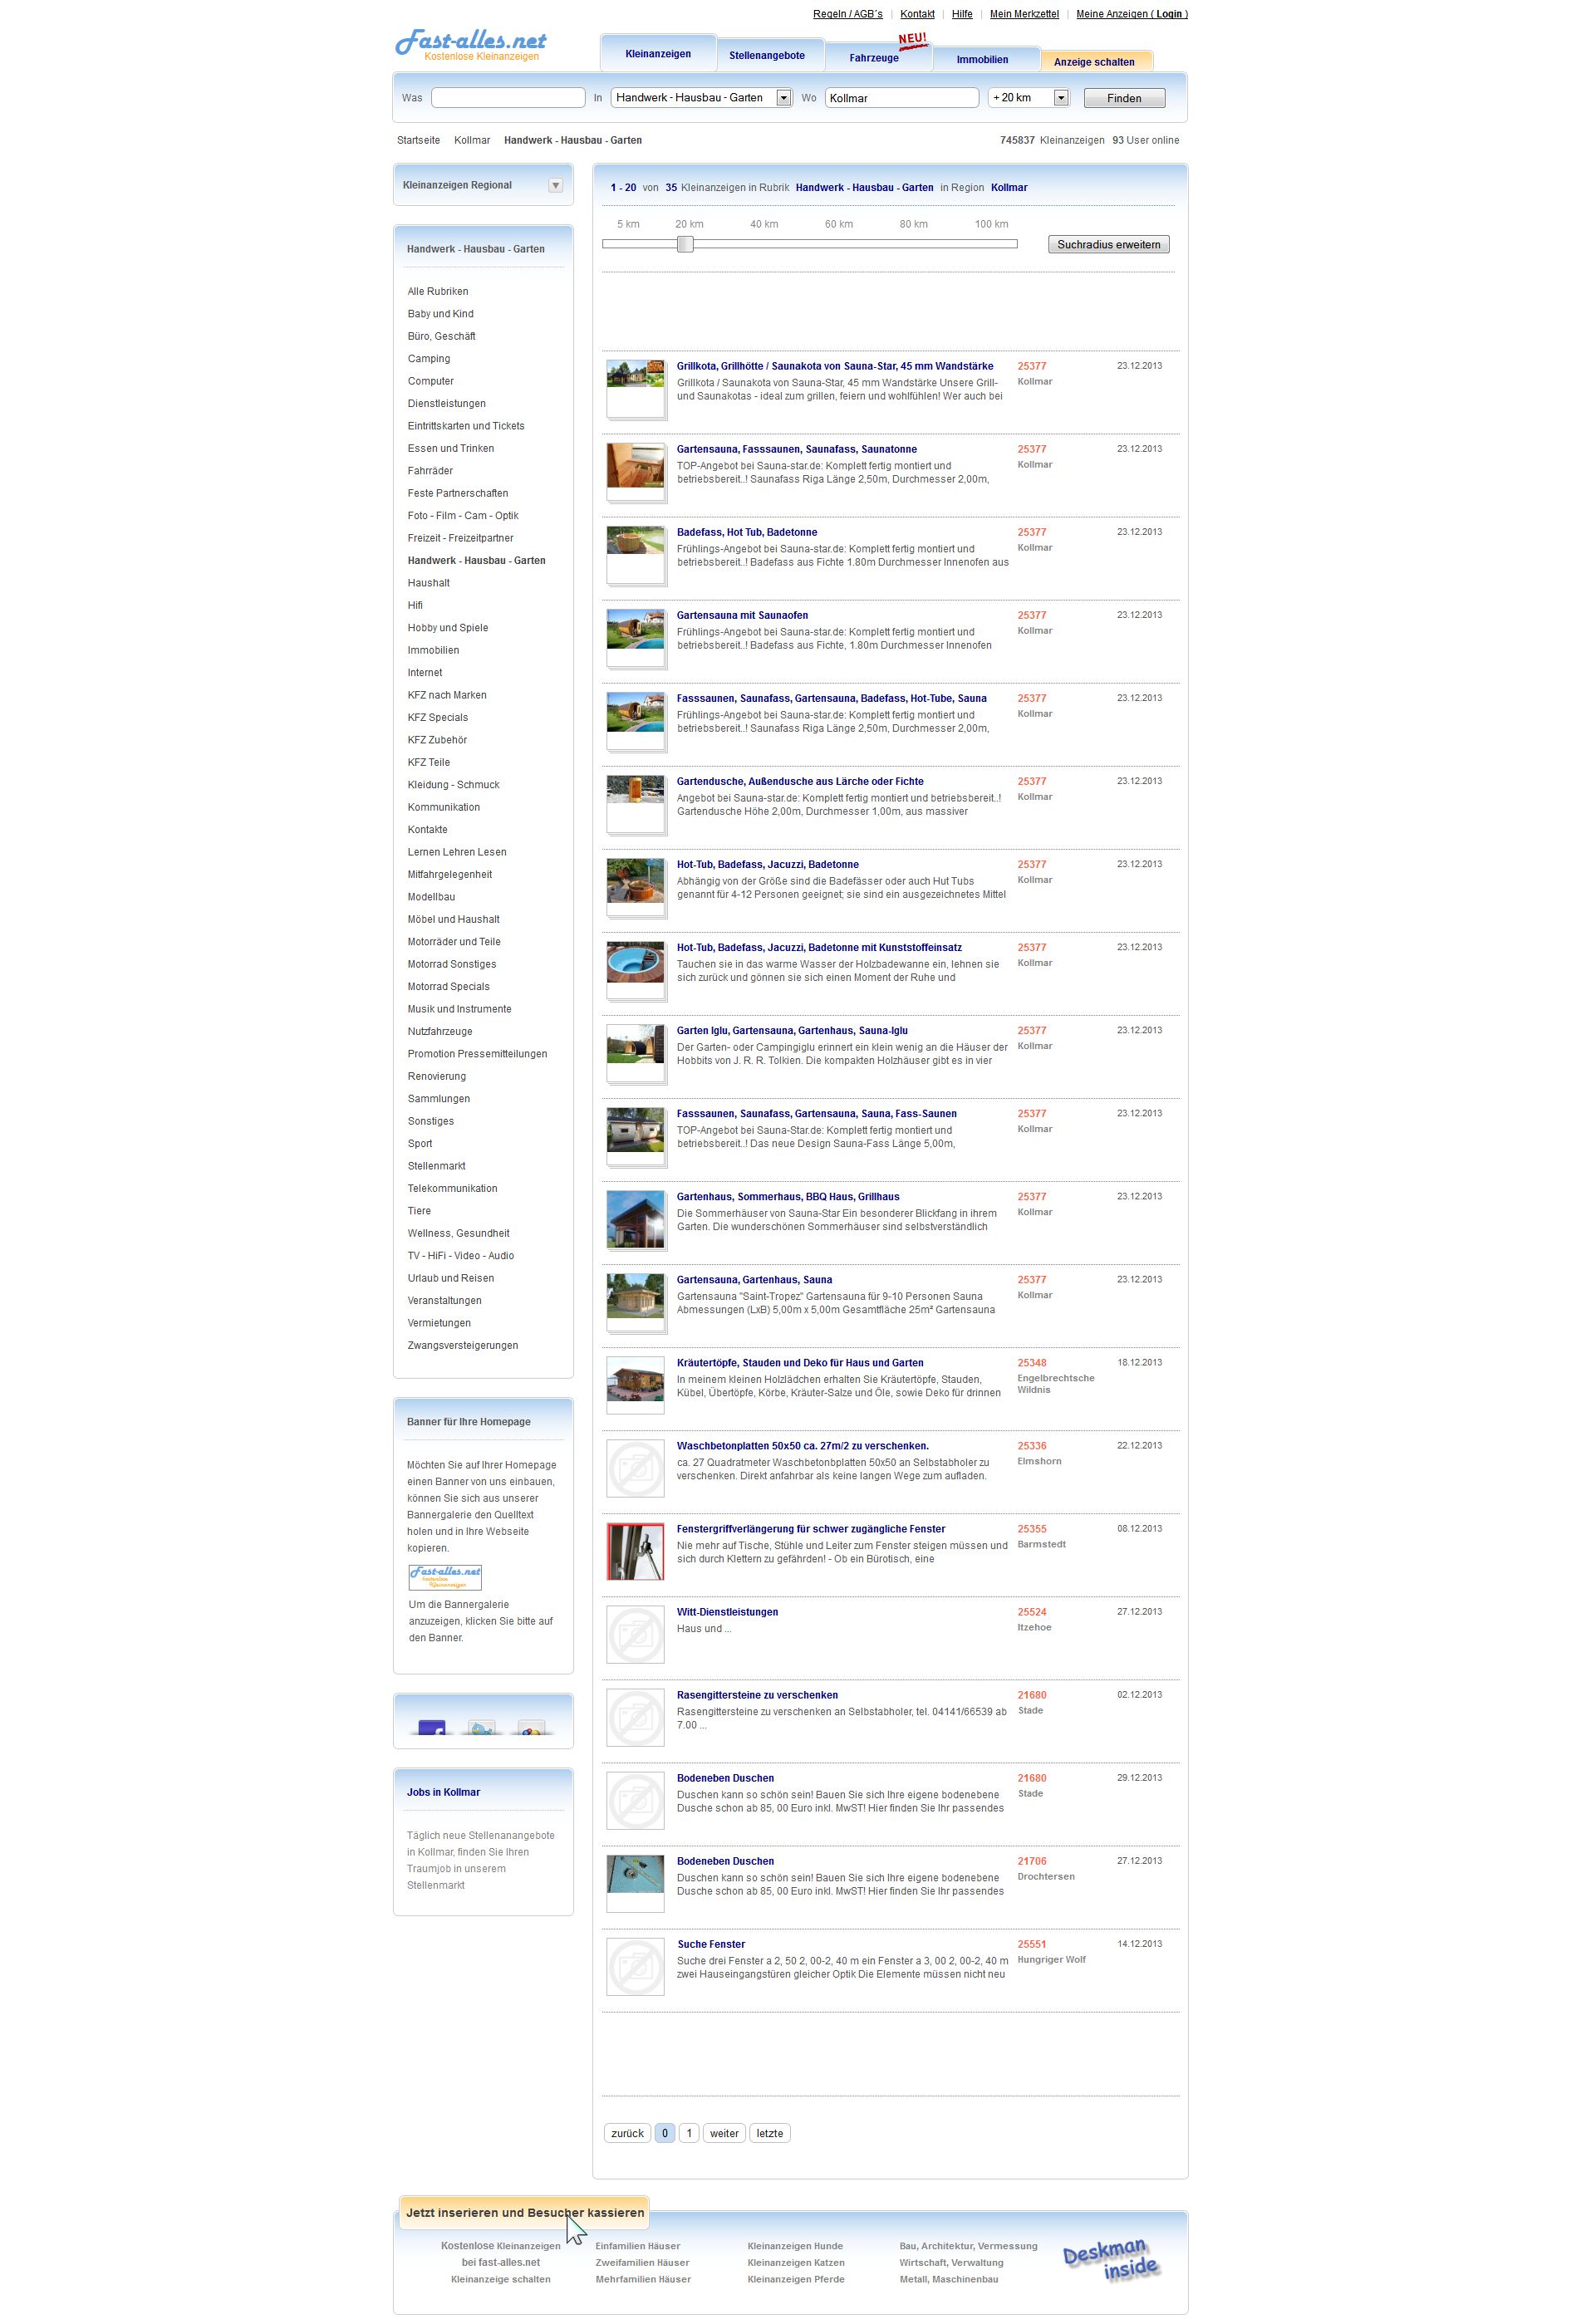Screen dimensions: 1581x2324
Task: Select the Fahrräder category
Action: click(x=430, y=471)
